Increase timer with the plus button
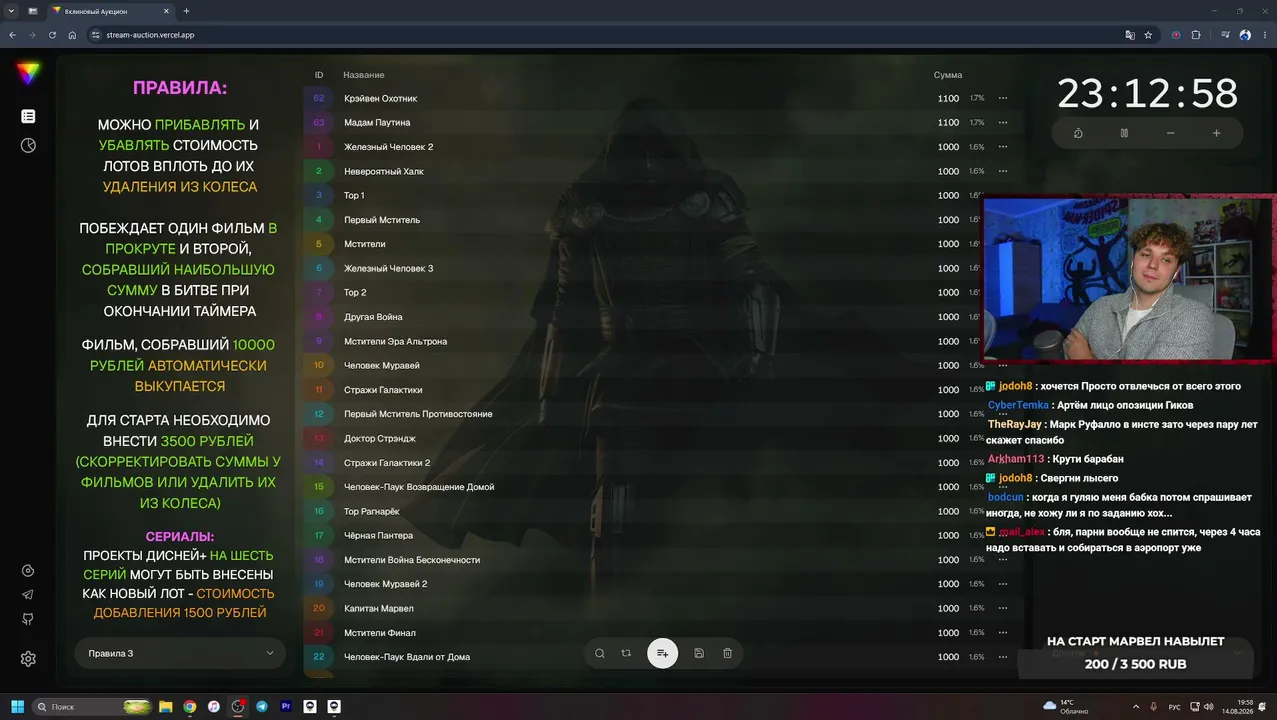Image resolution: width=1277 pixels, height=720 pixels. click(x=1216, y=133)
